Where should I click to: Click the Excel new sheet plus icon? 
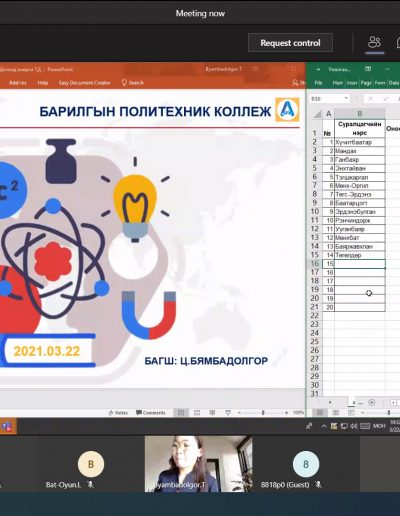(372, 403)
